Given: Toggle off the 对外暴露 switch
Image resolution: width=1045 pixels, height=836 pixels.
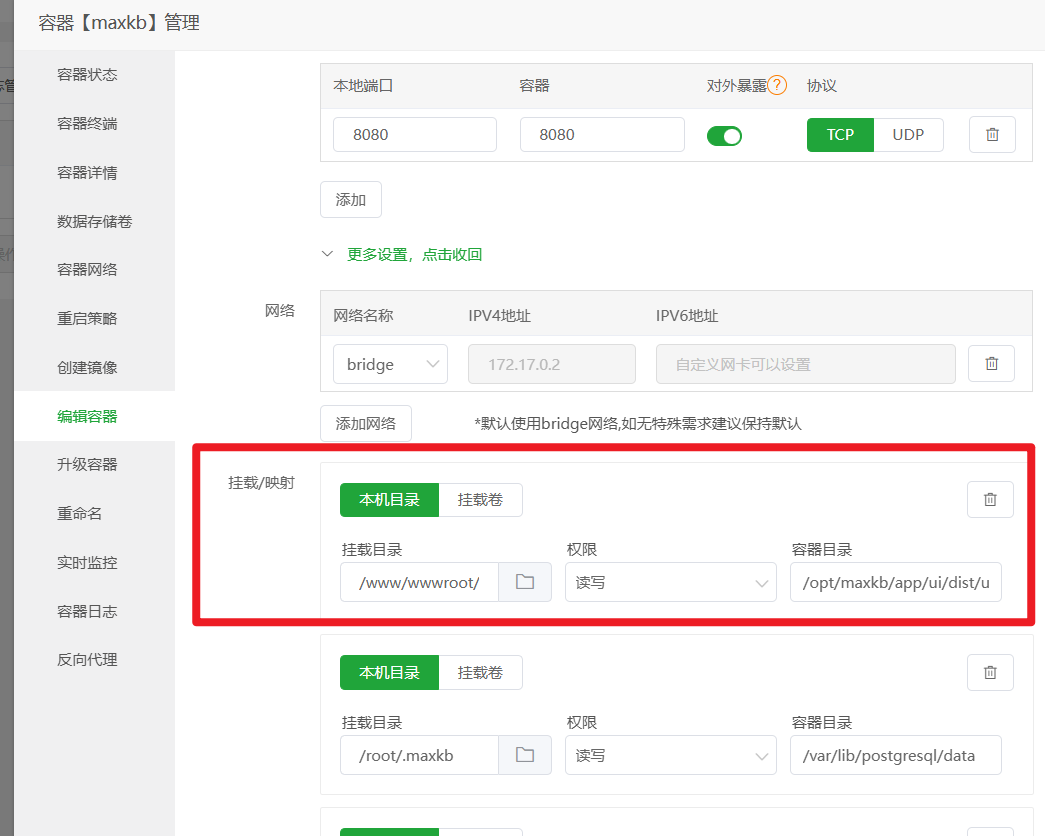Looking at the screenshot, I should (724, 135).
